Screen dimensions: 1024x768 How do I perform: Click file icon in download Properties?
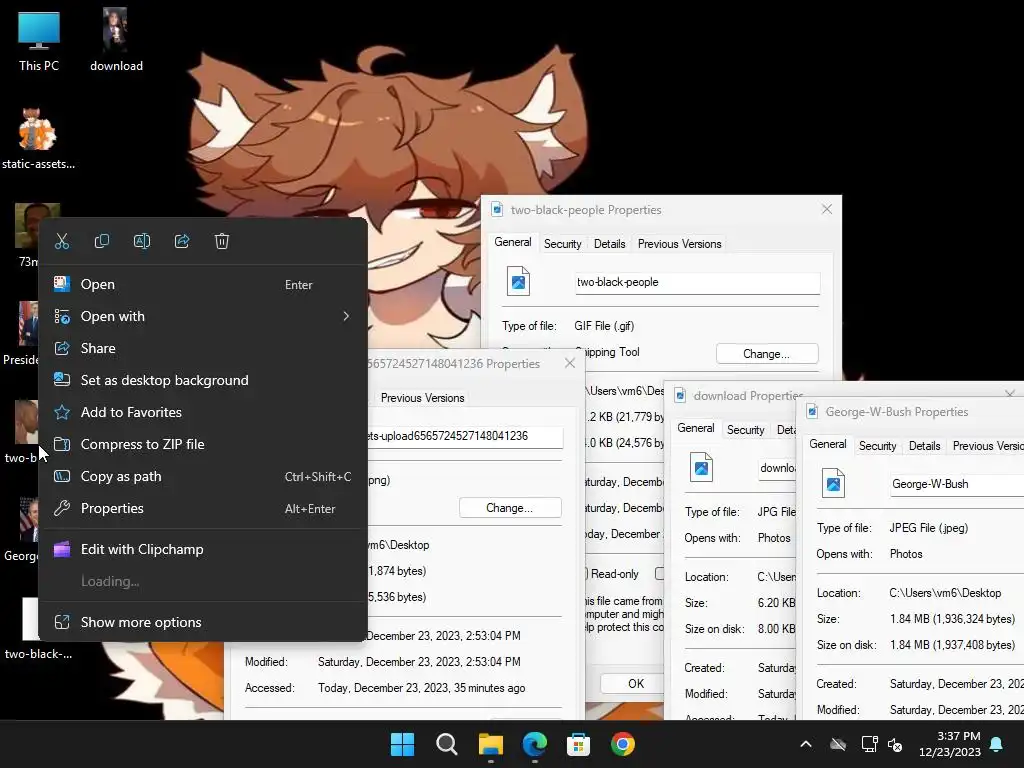pos(701,468)
